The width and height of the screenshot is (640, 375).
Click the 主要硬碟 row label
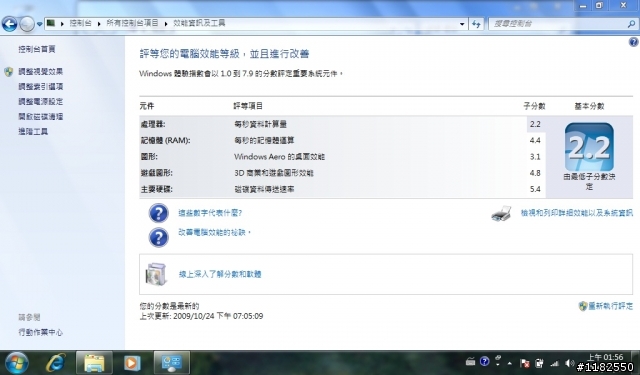tap(157, 189)
